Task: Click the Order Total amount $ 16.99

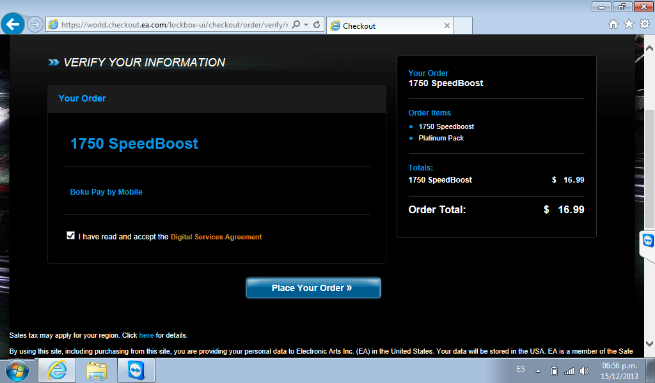Action: (564, 210)
